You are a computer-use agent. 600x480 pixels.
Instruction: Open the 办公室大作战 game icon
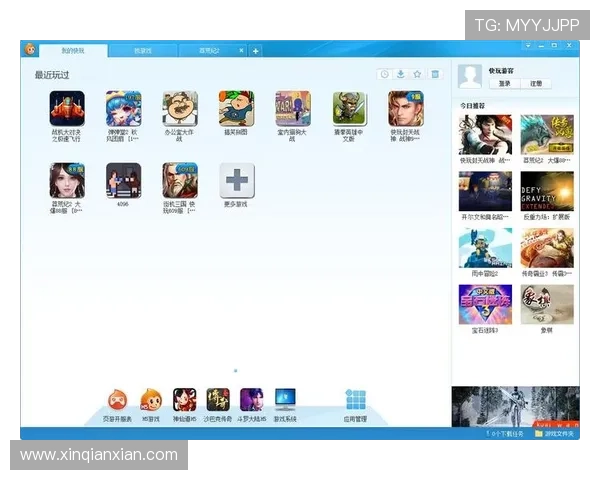point(180,108)
